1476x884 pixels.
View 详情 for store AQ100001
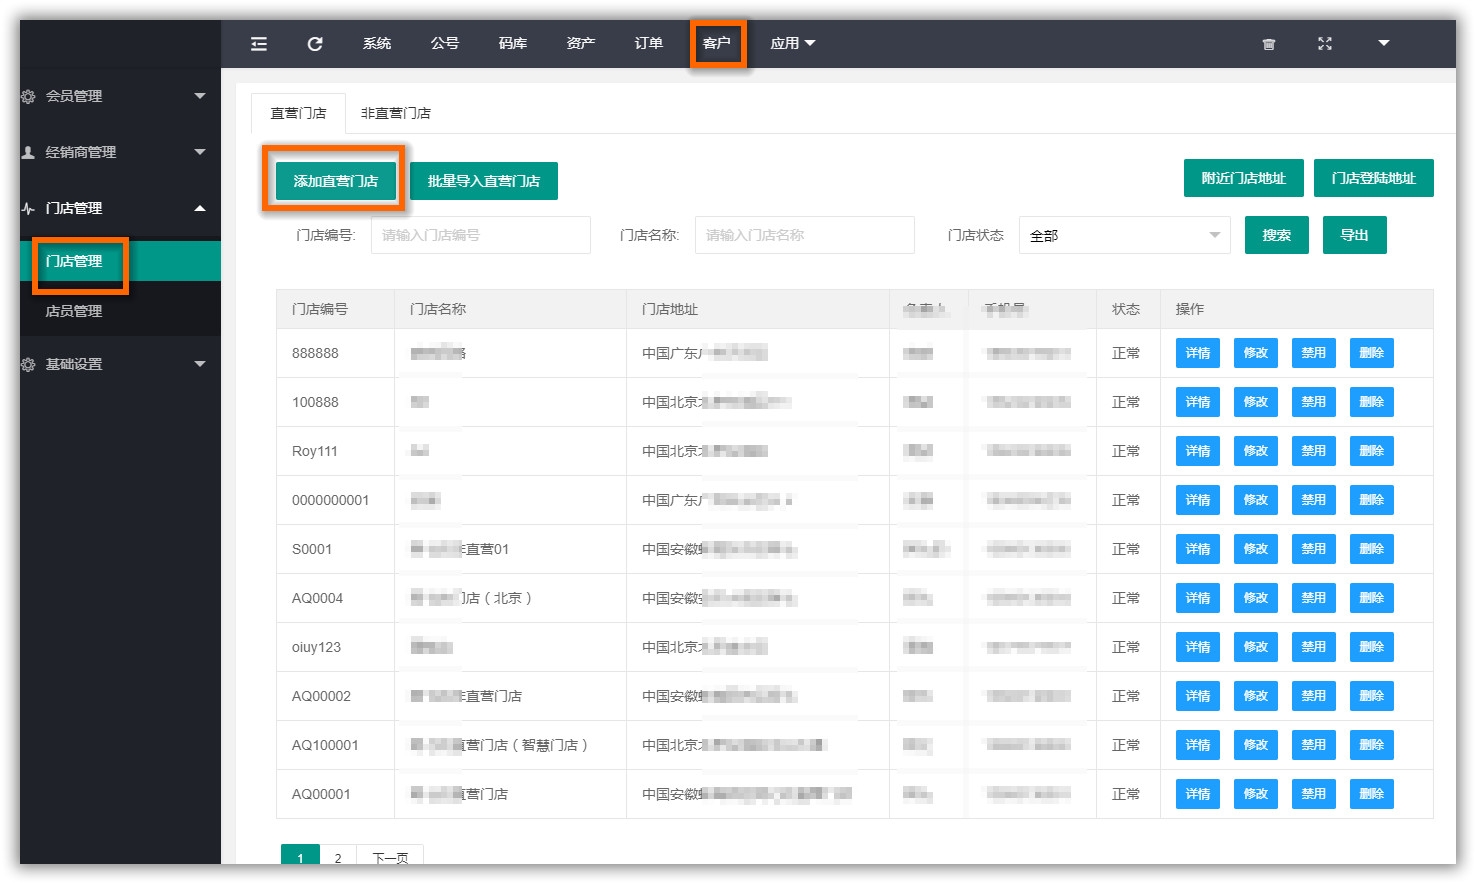click(1198, 745)
